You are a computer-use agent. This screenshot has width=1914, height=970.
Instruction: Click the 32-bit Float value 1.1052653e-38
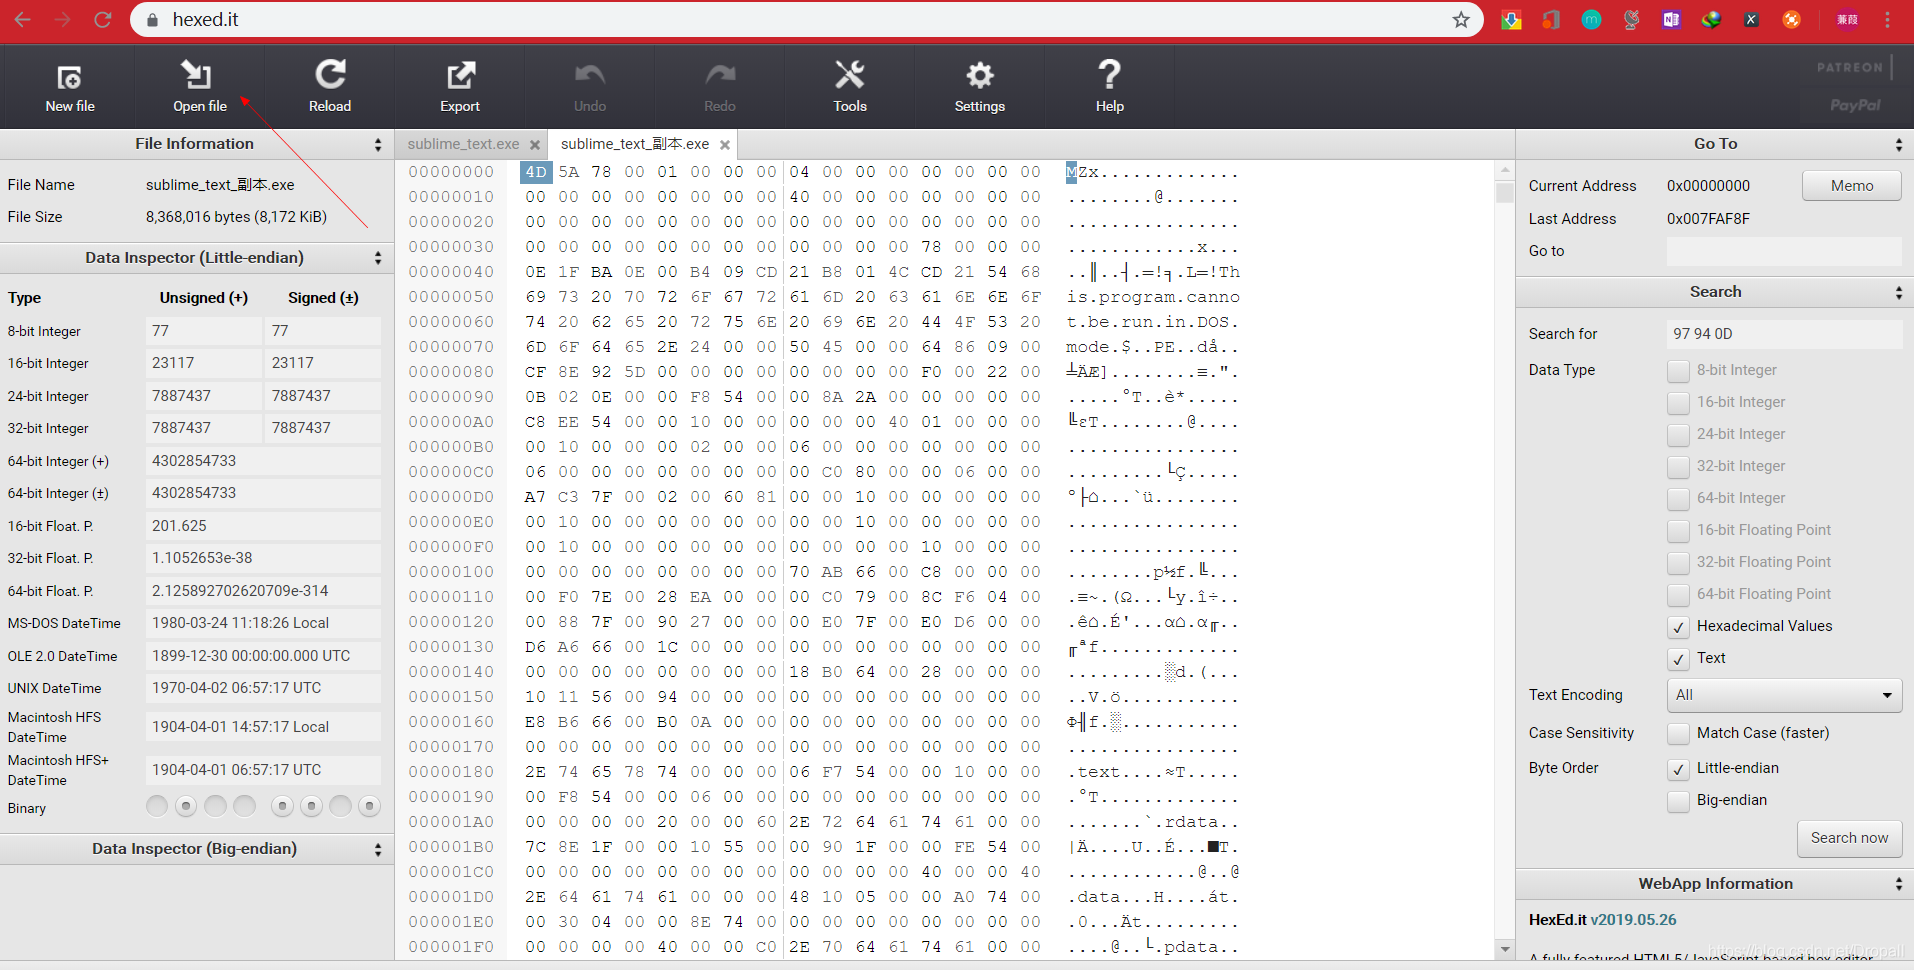263,558
